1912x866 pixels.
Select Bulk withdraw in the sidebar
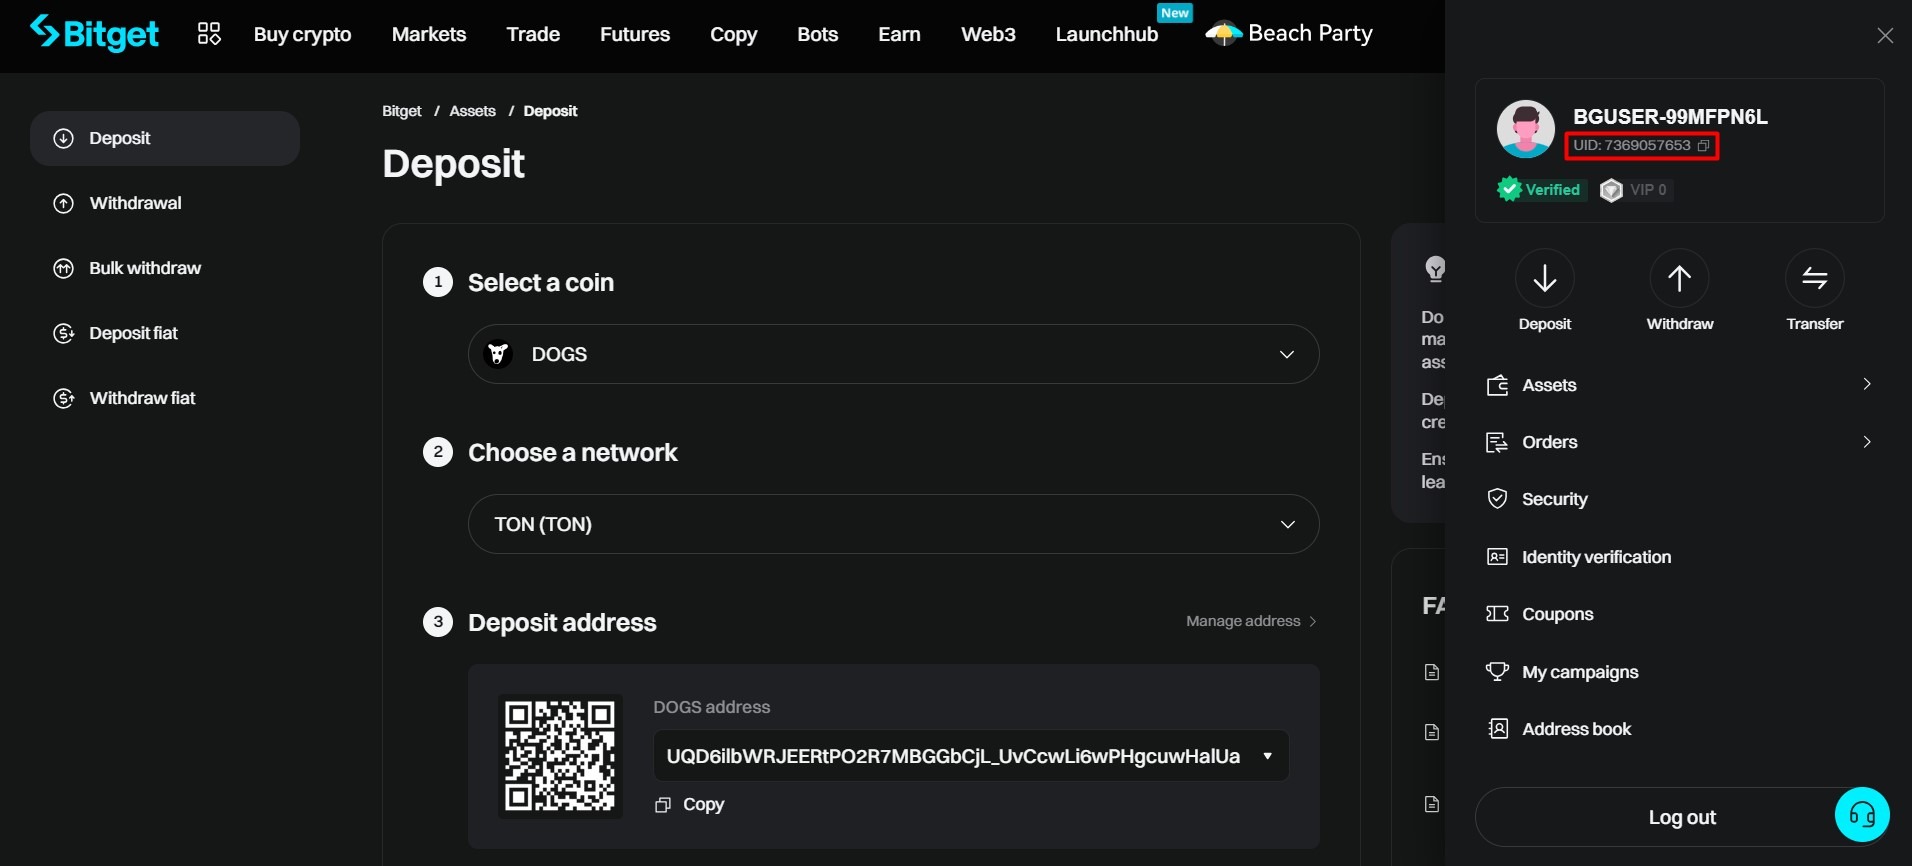pos(165,268)
